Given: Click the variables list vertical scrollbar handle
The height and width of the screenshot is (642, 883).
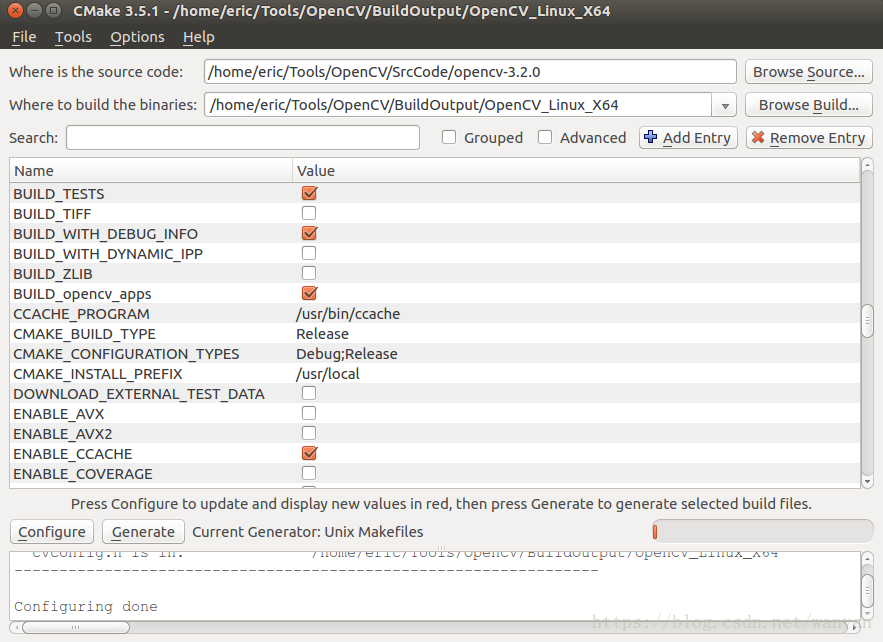Looking at the screenshot, I should point(867,320).
